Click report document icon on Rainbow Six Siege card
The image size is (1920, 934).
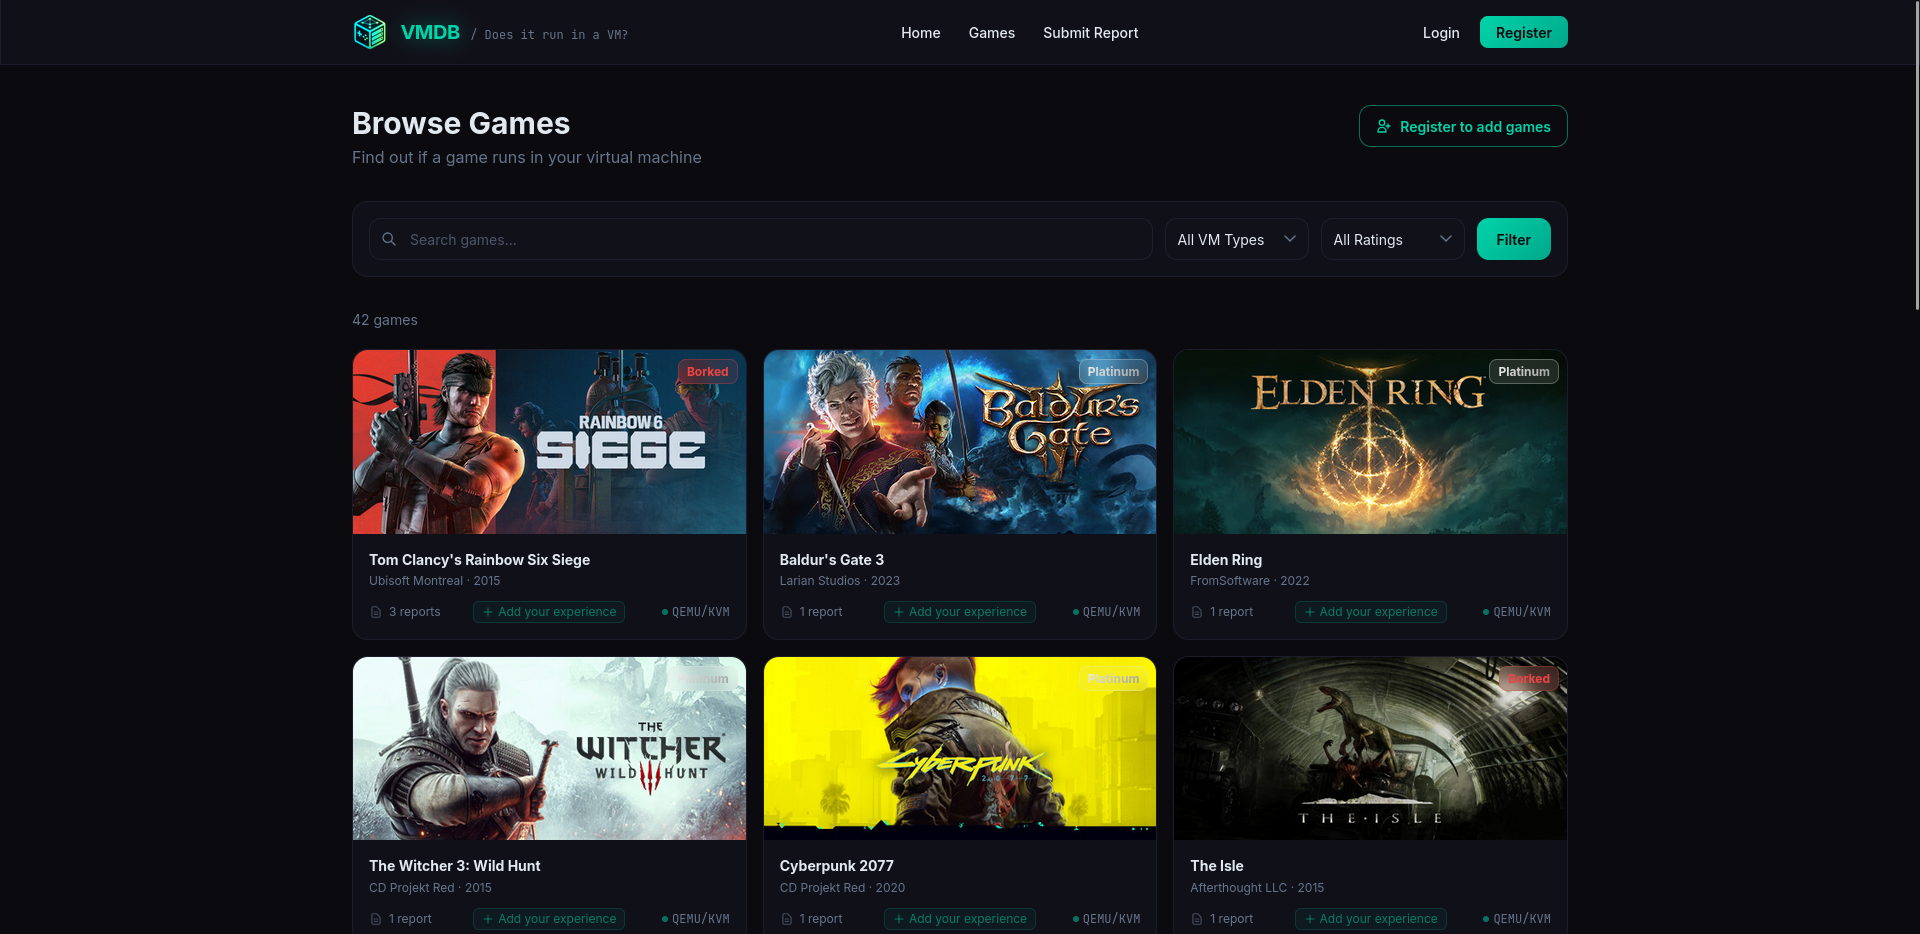[376, 612]
